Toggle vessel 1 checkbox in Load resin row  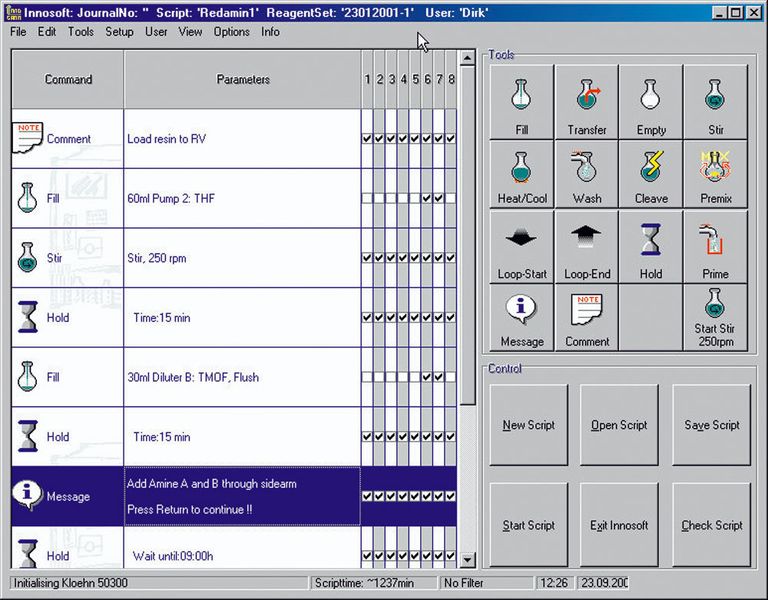point(367,139)
